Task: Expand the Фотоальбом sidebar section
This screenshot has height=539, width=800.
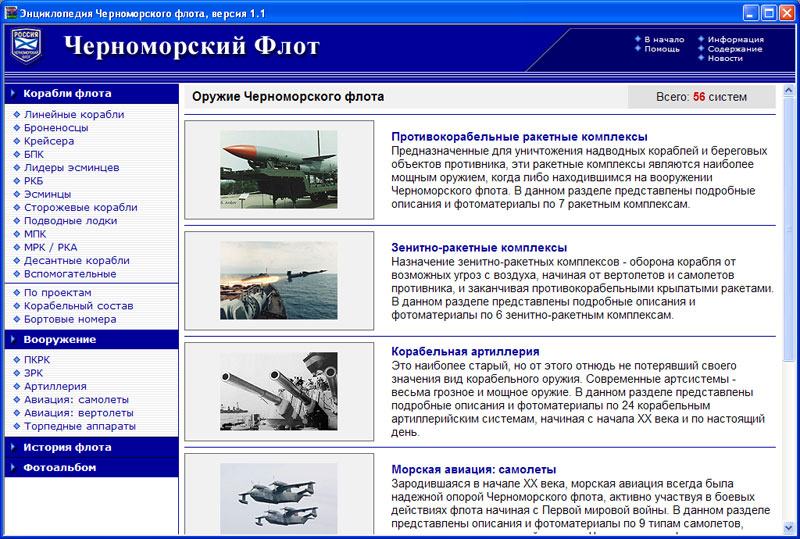Action: coord(60,467)
